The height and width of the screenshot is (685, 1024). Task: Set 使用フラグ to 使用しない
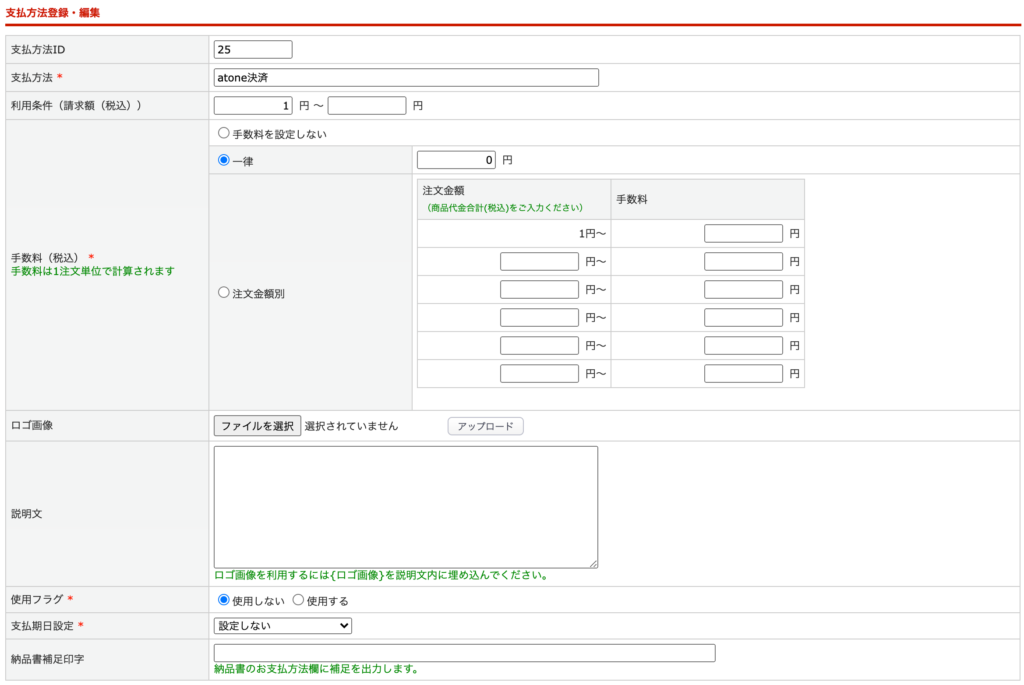224,600
